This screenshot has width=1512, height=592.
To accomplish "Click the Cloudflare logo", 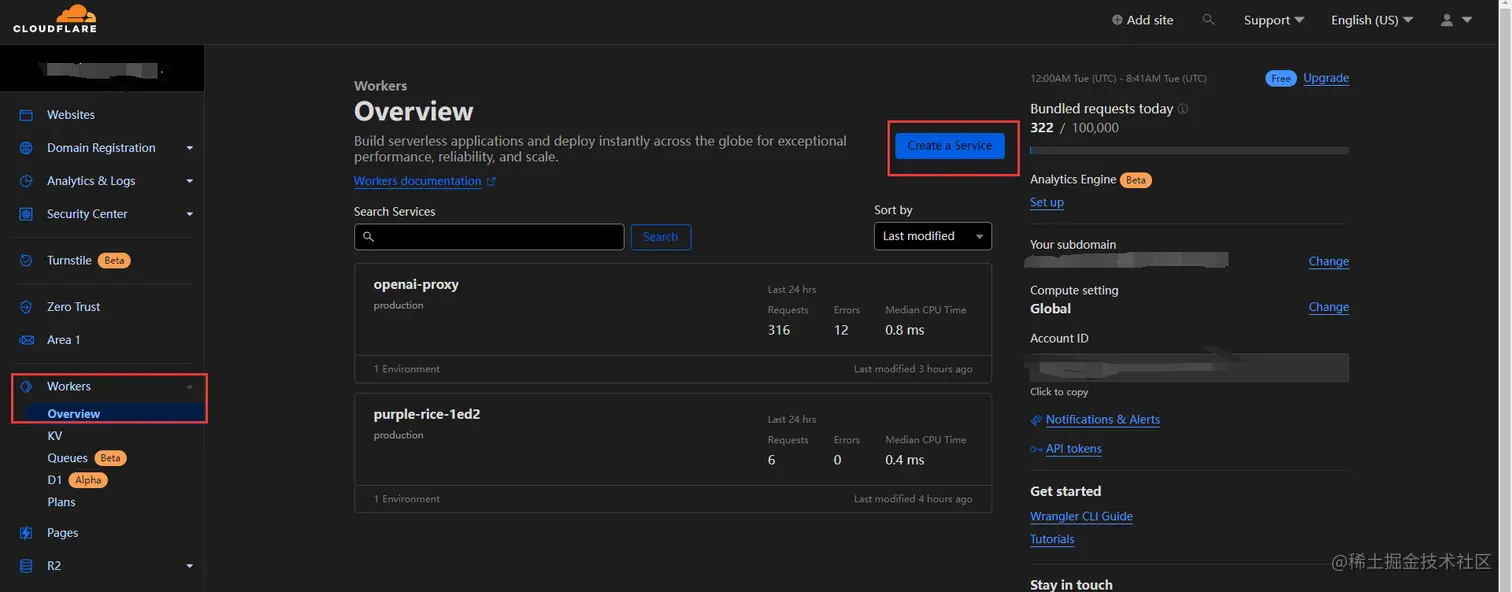I will click(x=55, y=19).
